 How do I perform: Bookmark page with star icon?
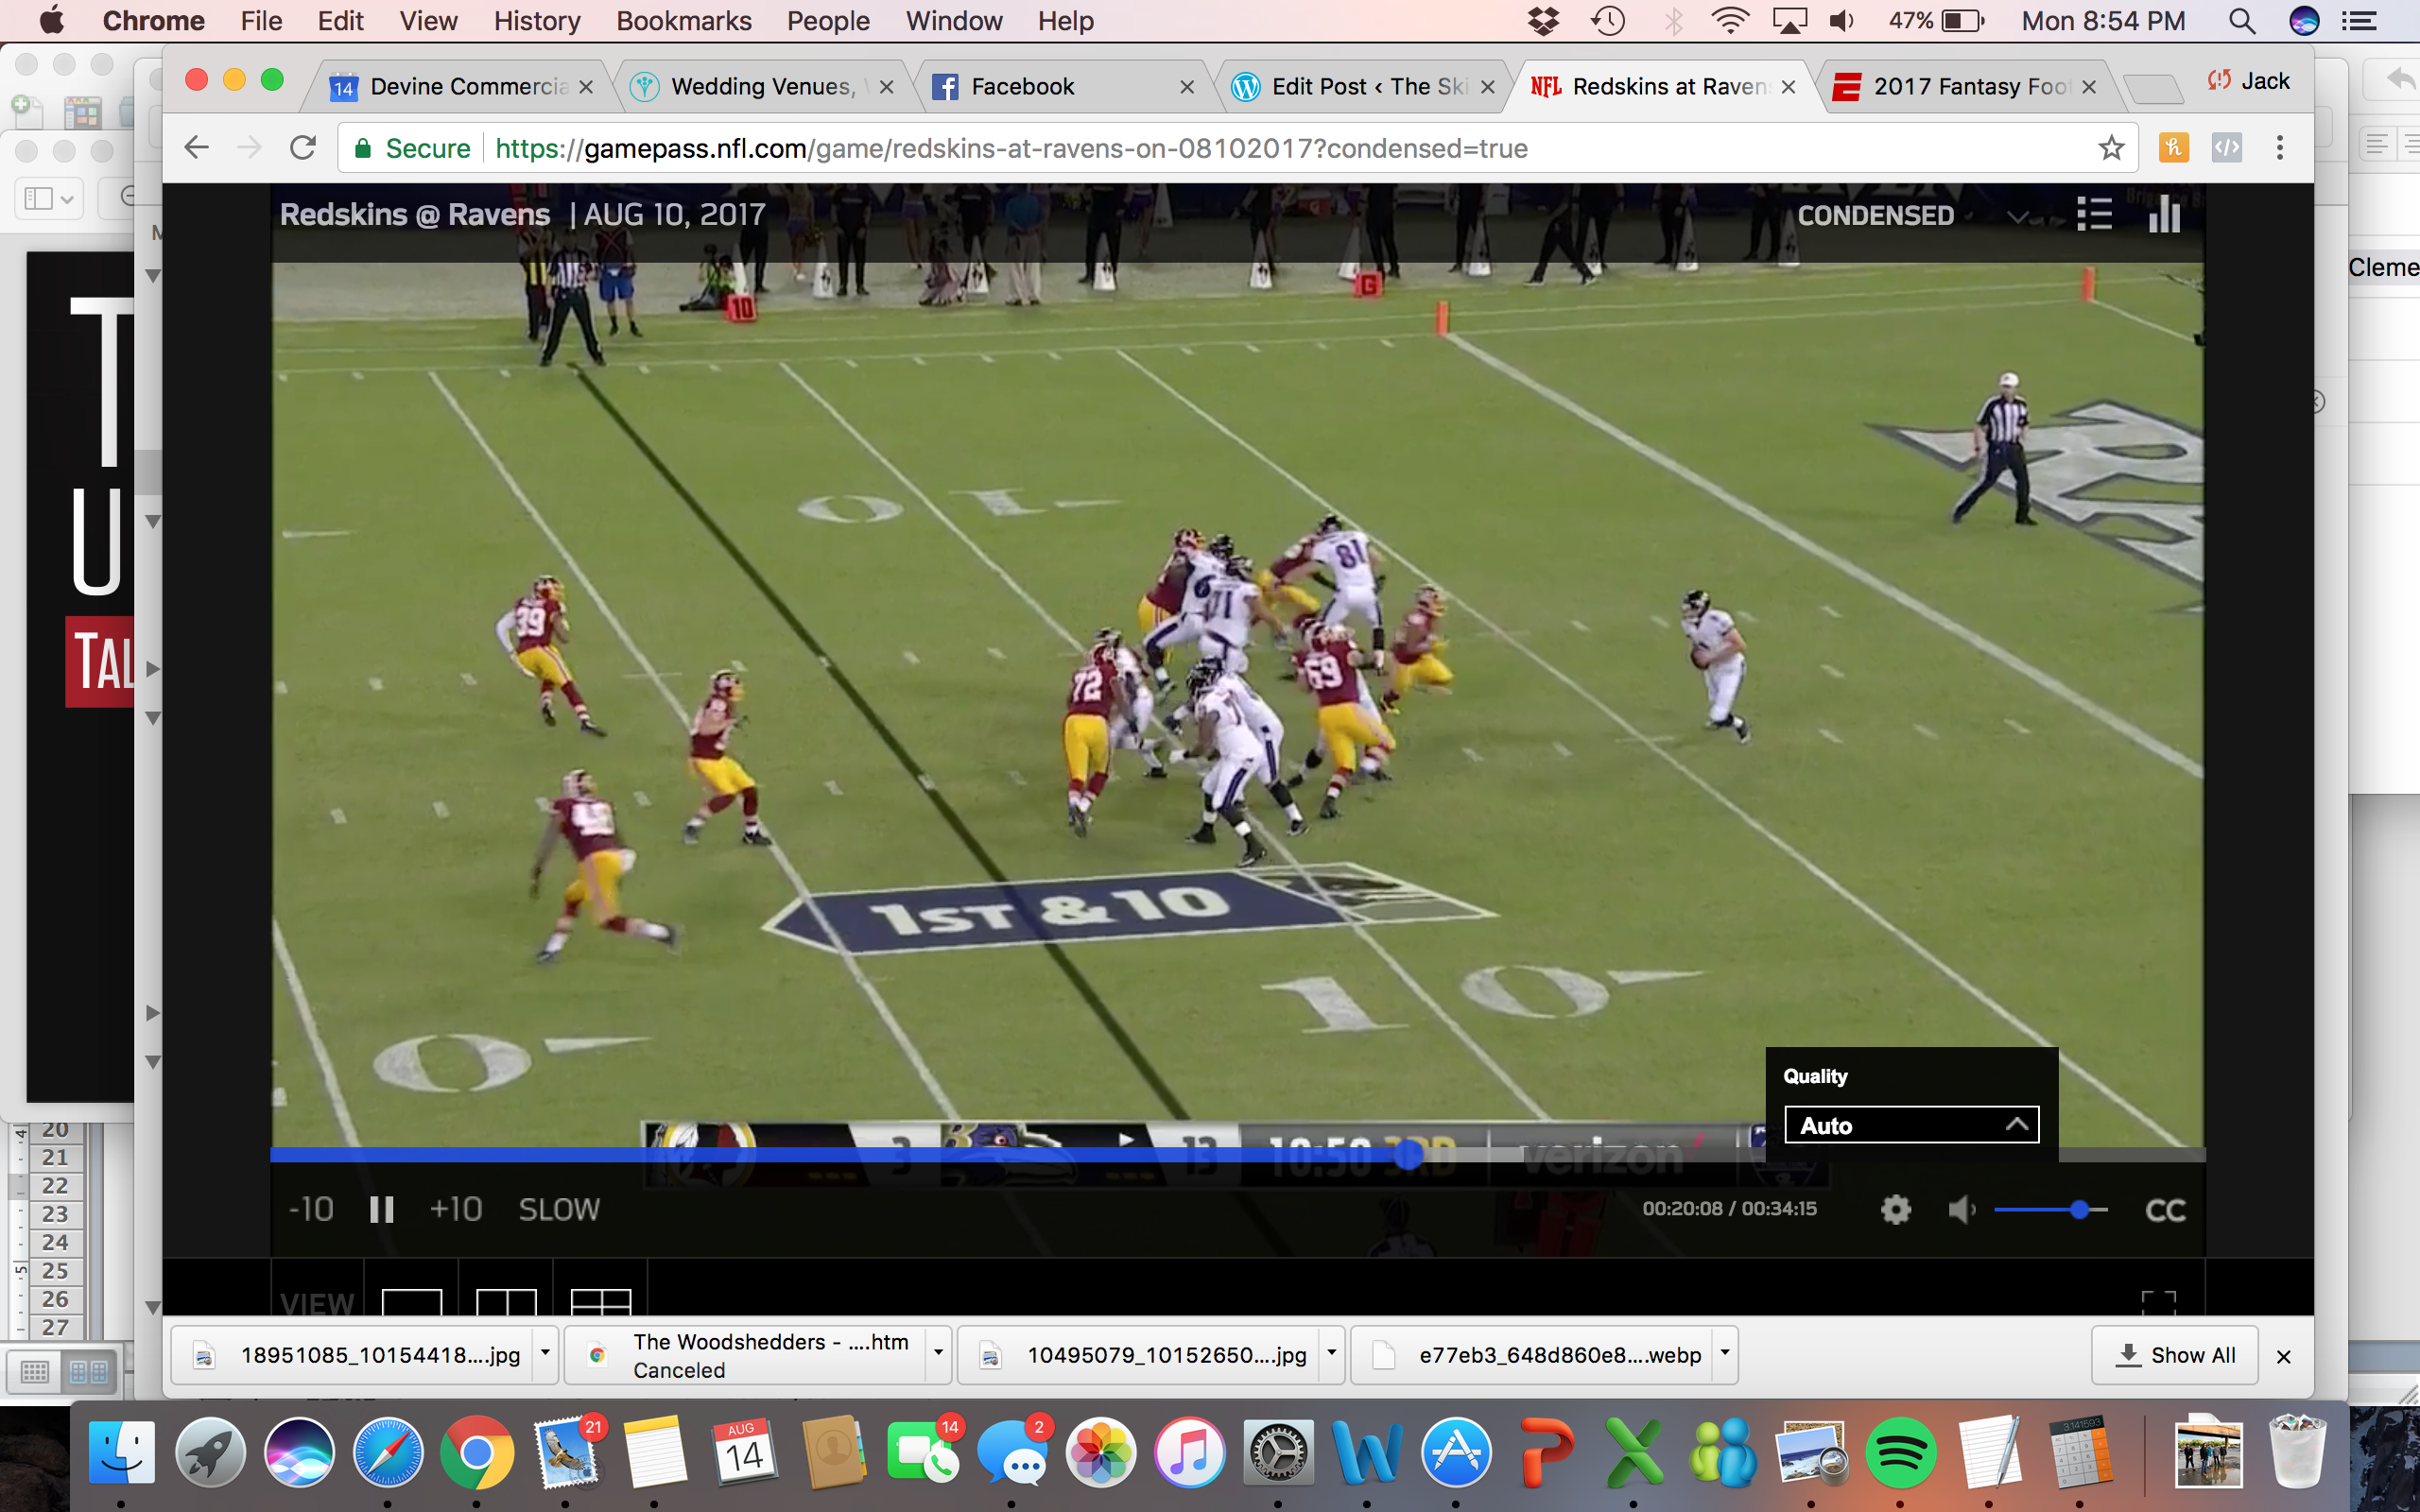click(x=2111, y=148)
